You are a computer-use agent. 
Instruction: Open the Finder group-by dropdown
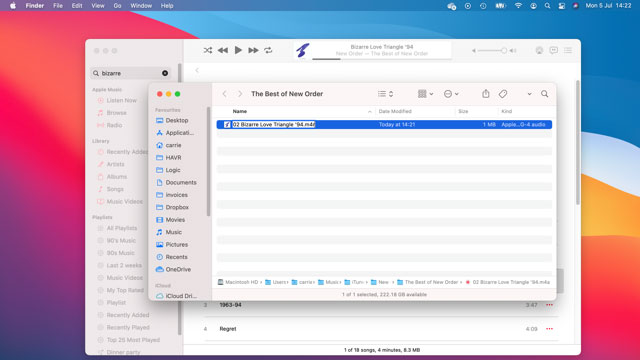[425, 94]
